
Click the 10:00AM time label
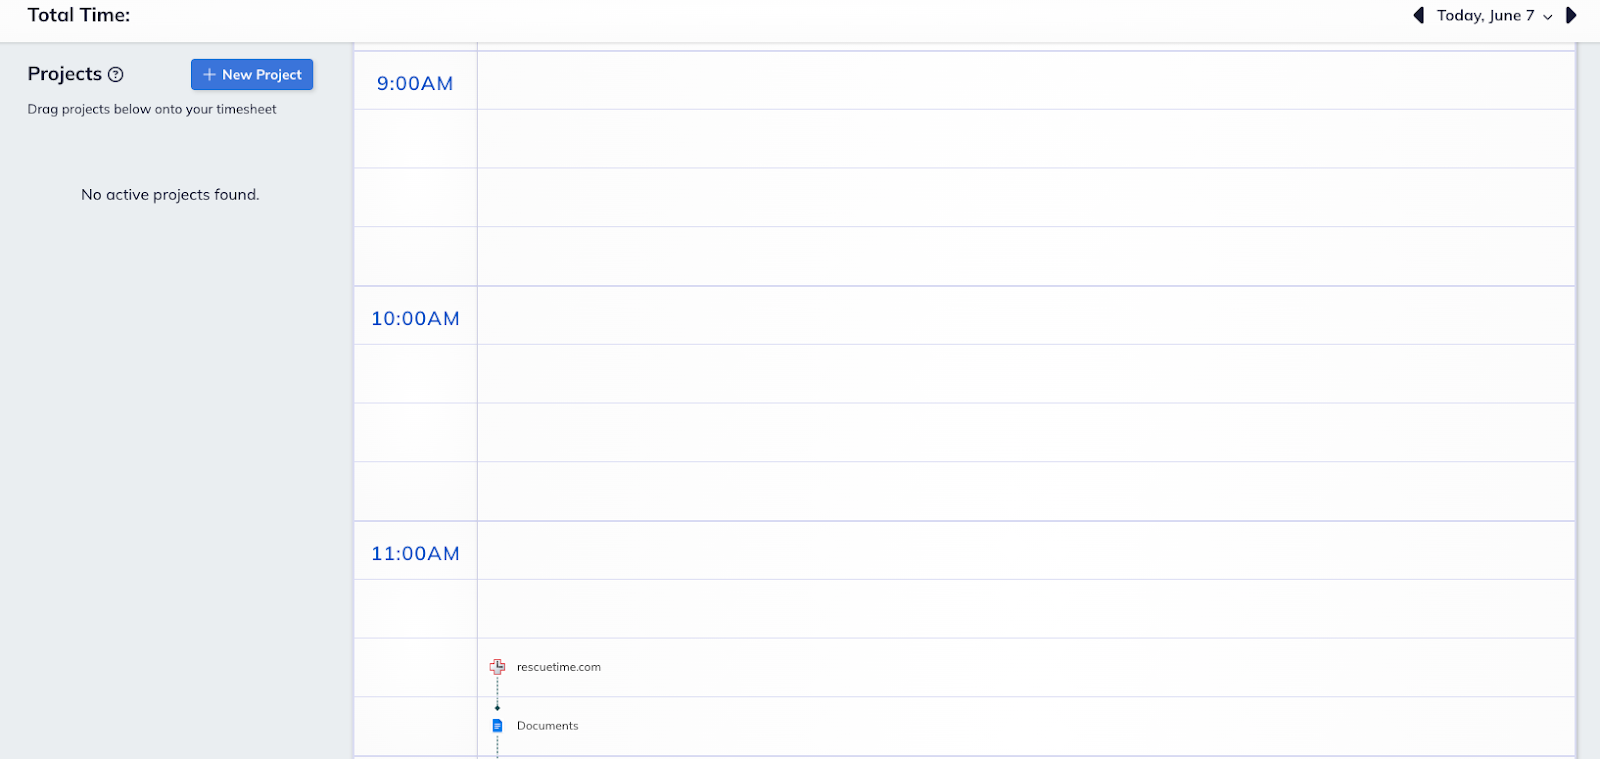415,318
